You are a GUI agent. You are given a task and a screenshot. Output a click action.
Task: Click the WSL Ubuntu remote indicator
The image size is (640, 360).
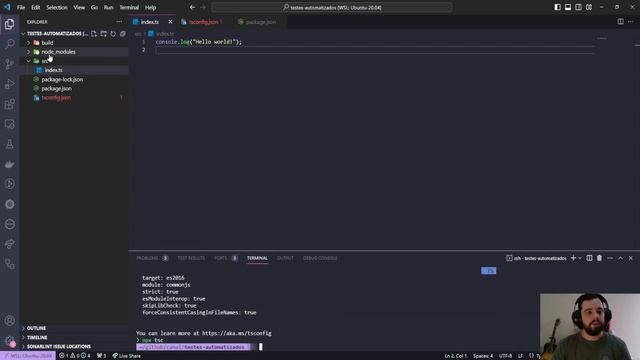[x=28, y=356]
